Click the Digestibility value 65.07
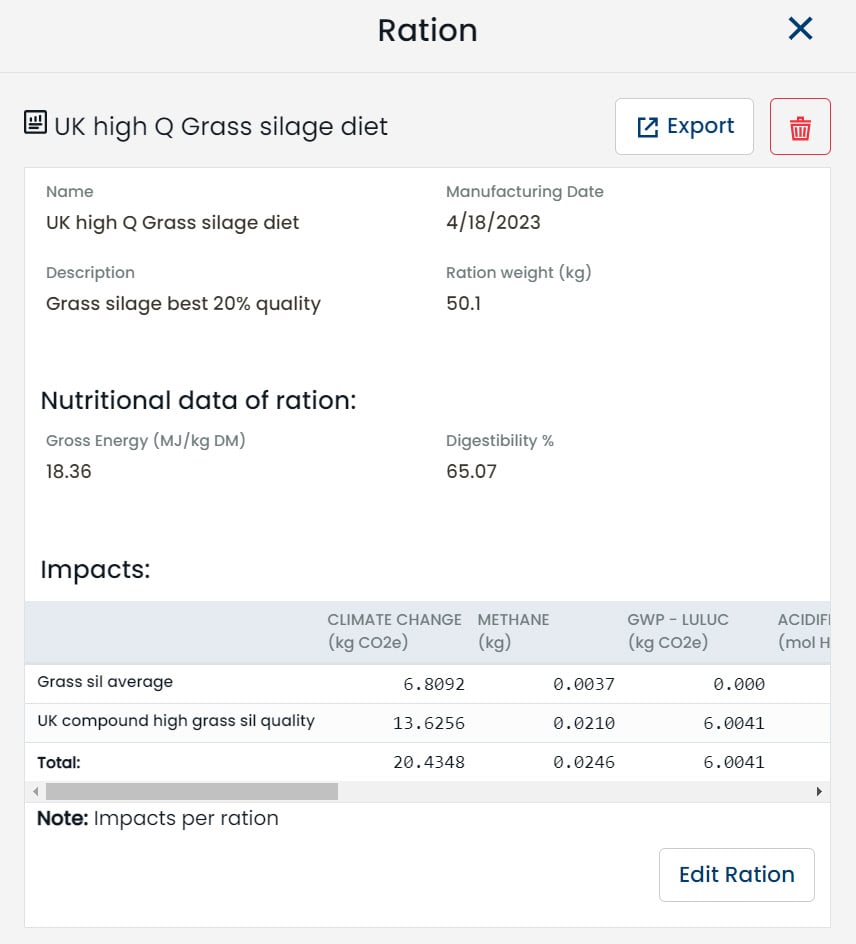Viewport: 856px width, 944px height. (x=471, y=471)
